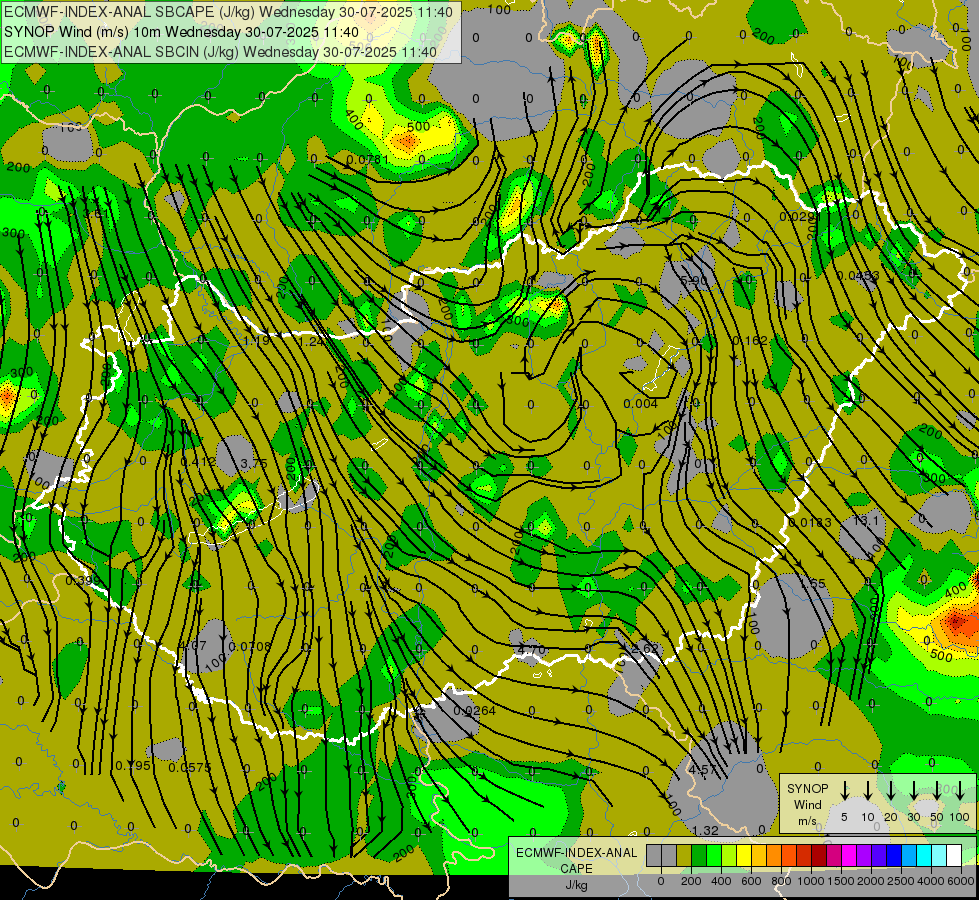Click the 5 m/s wind arrow in legend
Screen dimensions: 979x900
tap(844, 789)
